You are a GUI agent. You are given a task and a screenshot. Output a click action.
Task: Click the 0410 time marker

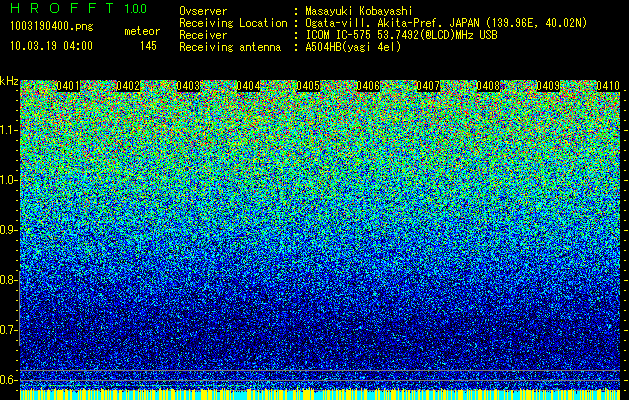(x=608, y=86)
